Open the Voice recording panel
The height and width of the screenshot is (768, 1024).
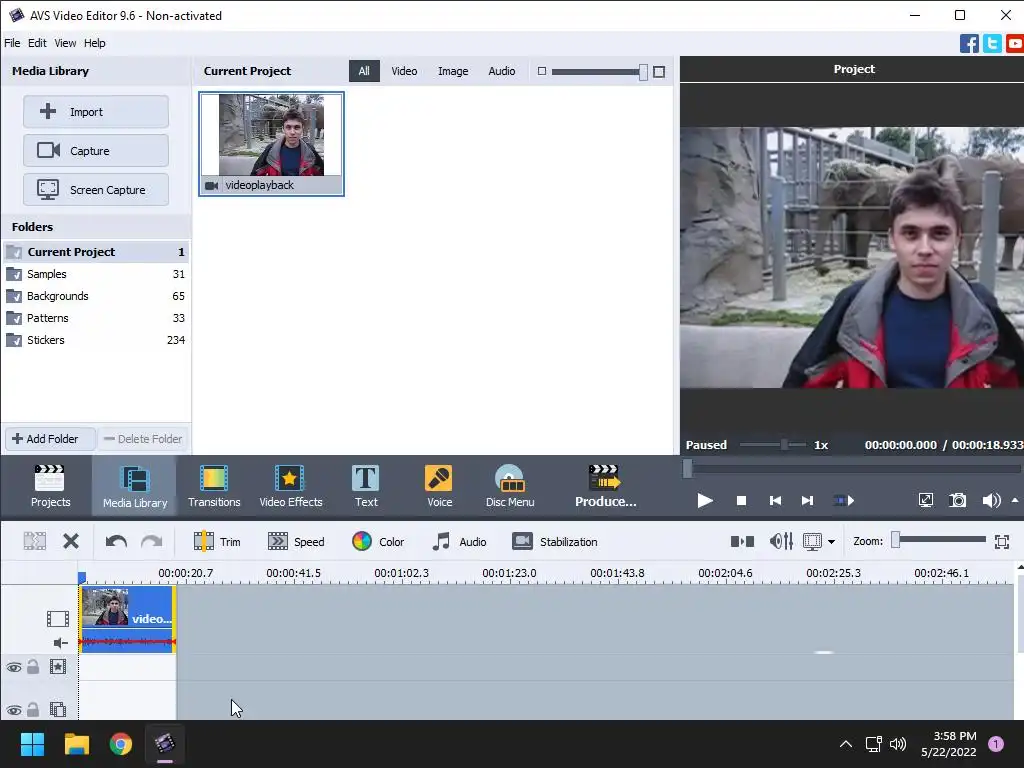tap(440, 486)
